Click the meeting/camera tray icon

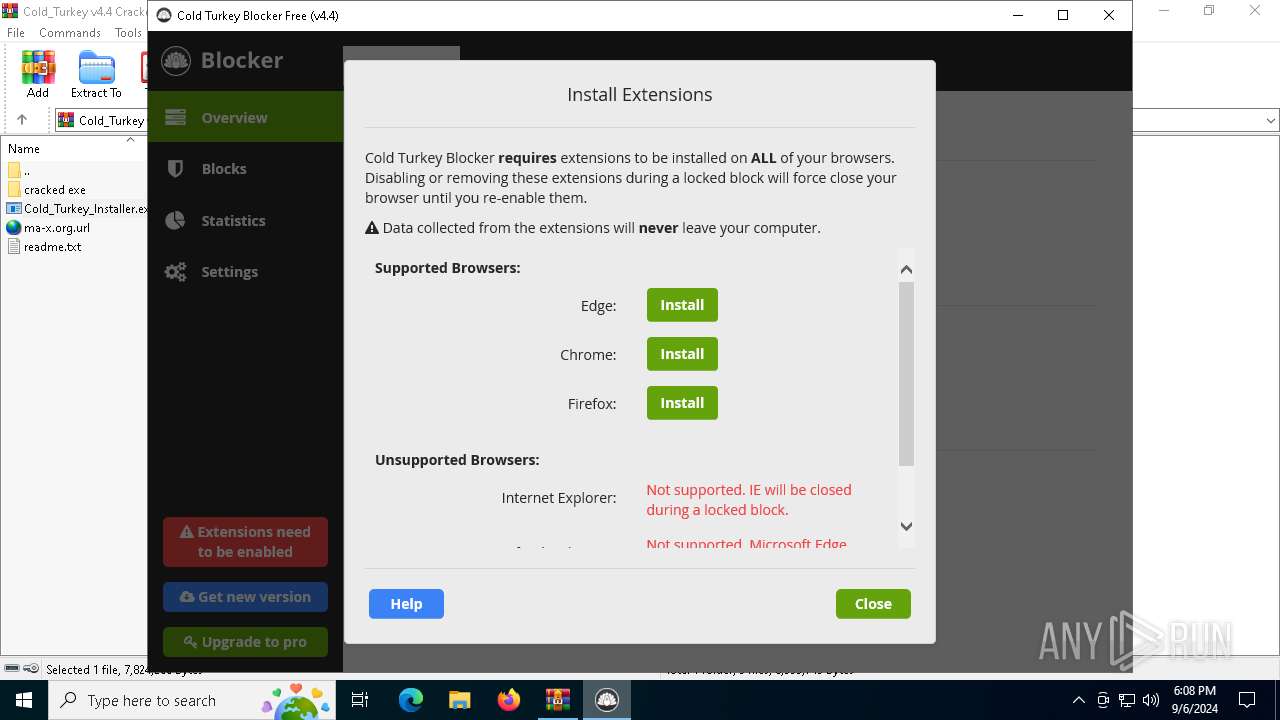[x=1103, y=700]
